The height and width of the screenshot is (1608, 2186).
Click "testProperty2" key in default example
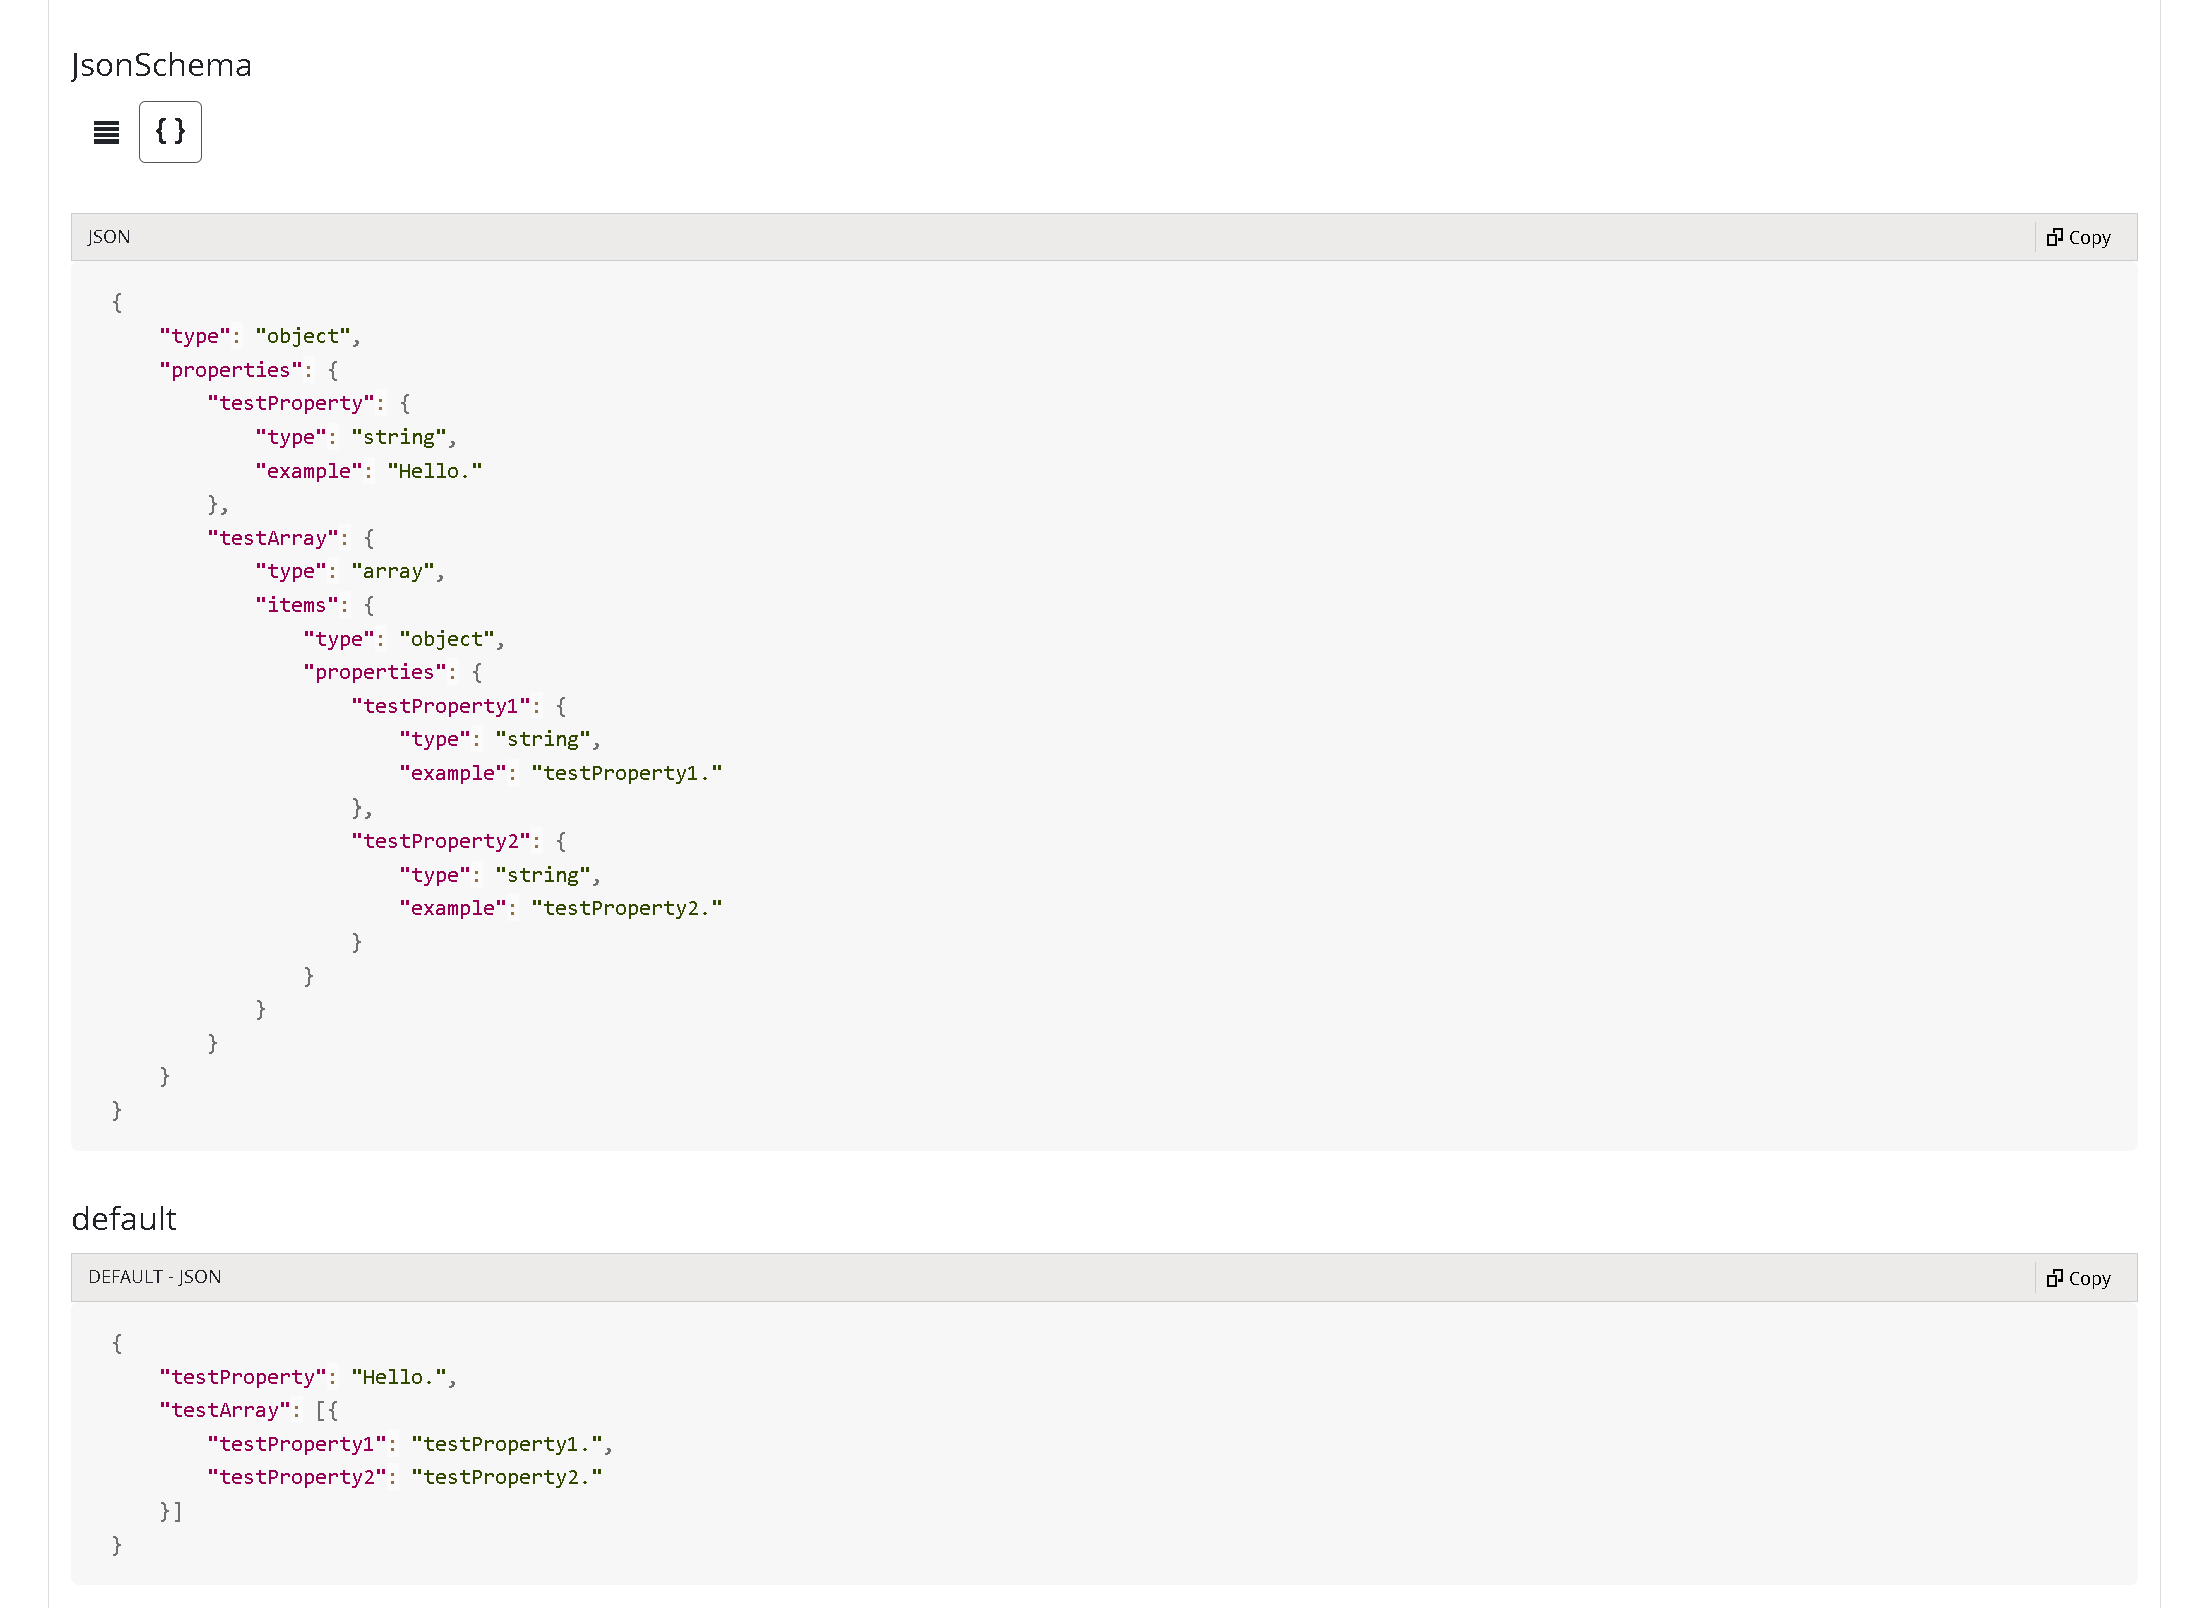coord(297,1477)
